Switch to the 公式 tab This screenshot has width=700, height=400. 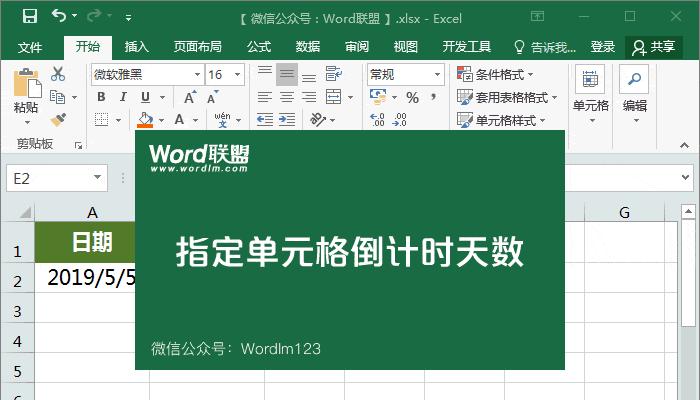259,46
